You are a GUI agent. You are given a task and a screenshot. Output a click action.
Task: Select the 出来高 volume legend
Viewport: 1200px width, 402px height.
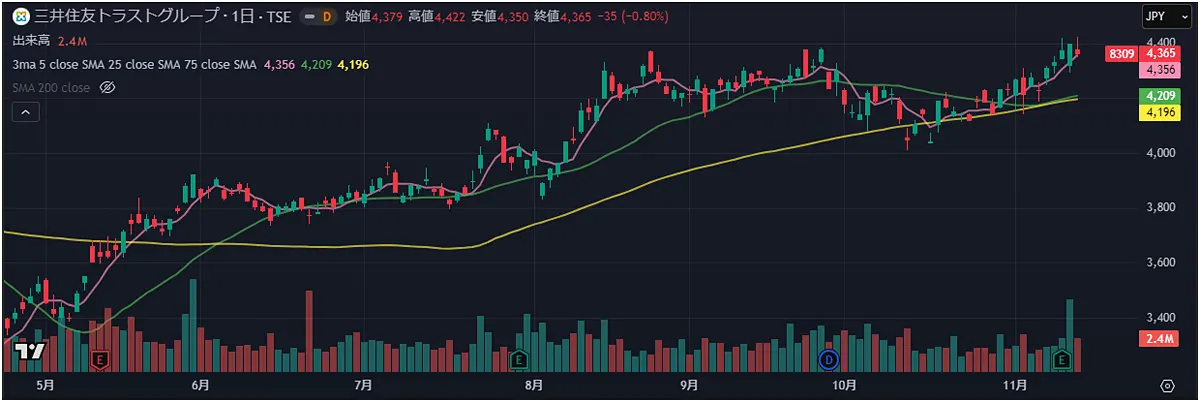coord(32,41)
